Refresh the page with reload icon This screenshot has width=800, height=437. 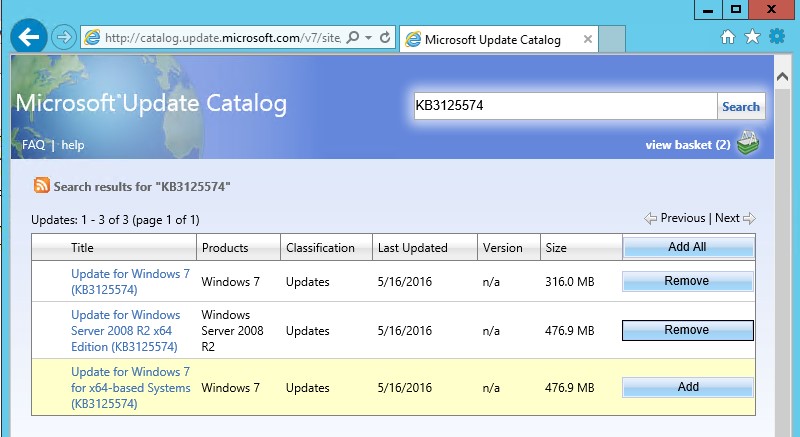[385, 37]
